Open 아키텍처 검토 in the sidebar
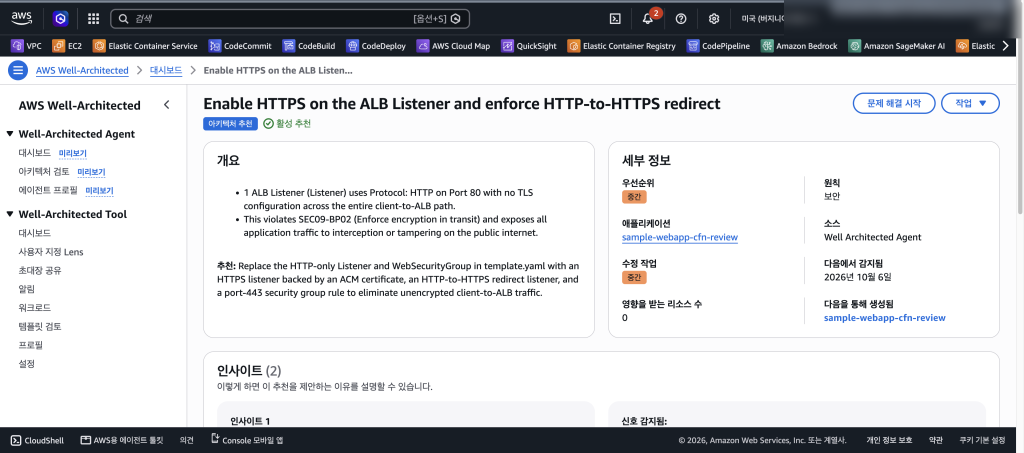The image size is (1024, 453). [44, 172]
